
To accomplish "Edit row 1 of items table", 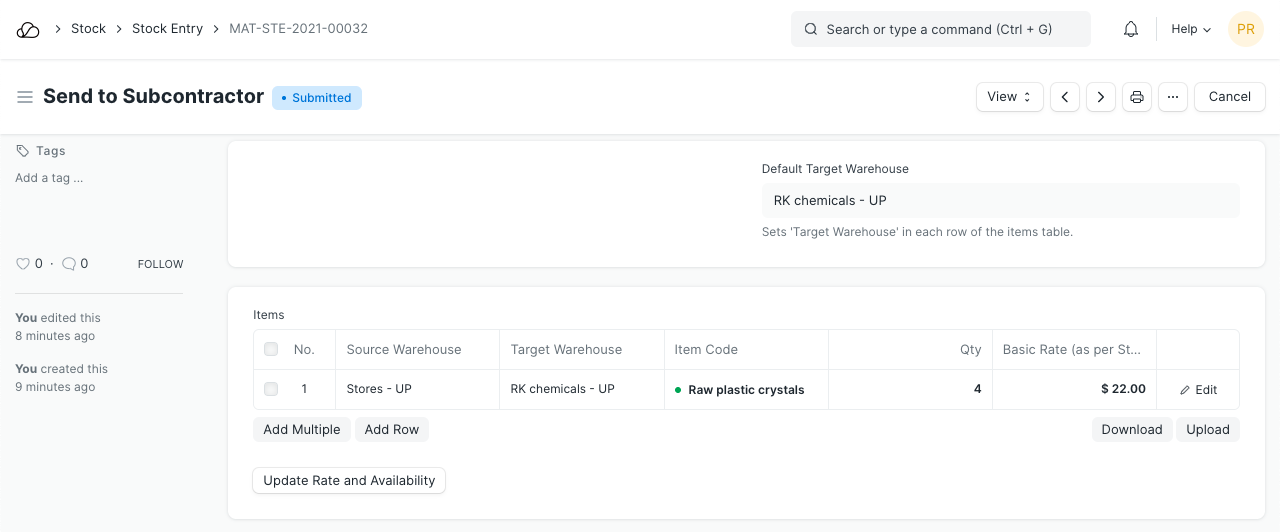I will pos(1198,390).
